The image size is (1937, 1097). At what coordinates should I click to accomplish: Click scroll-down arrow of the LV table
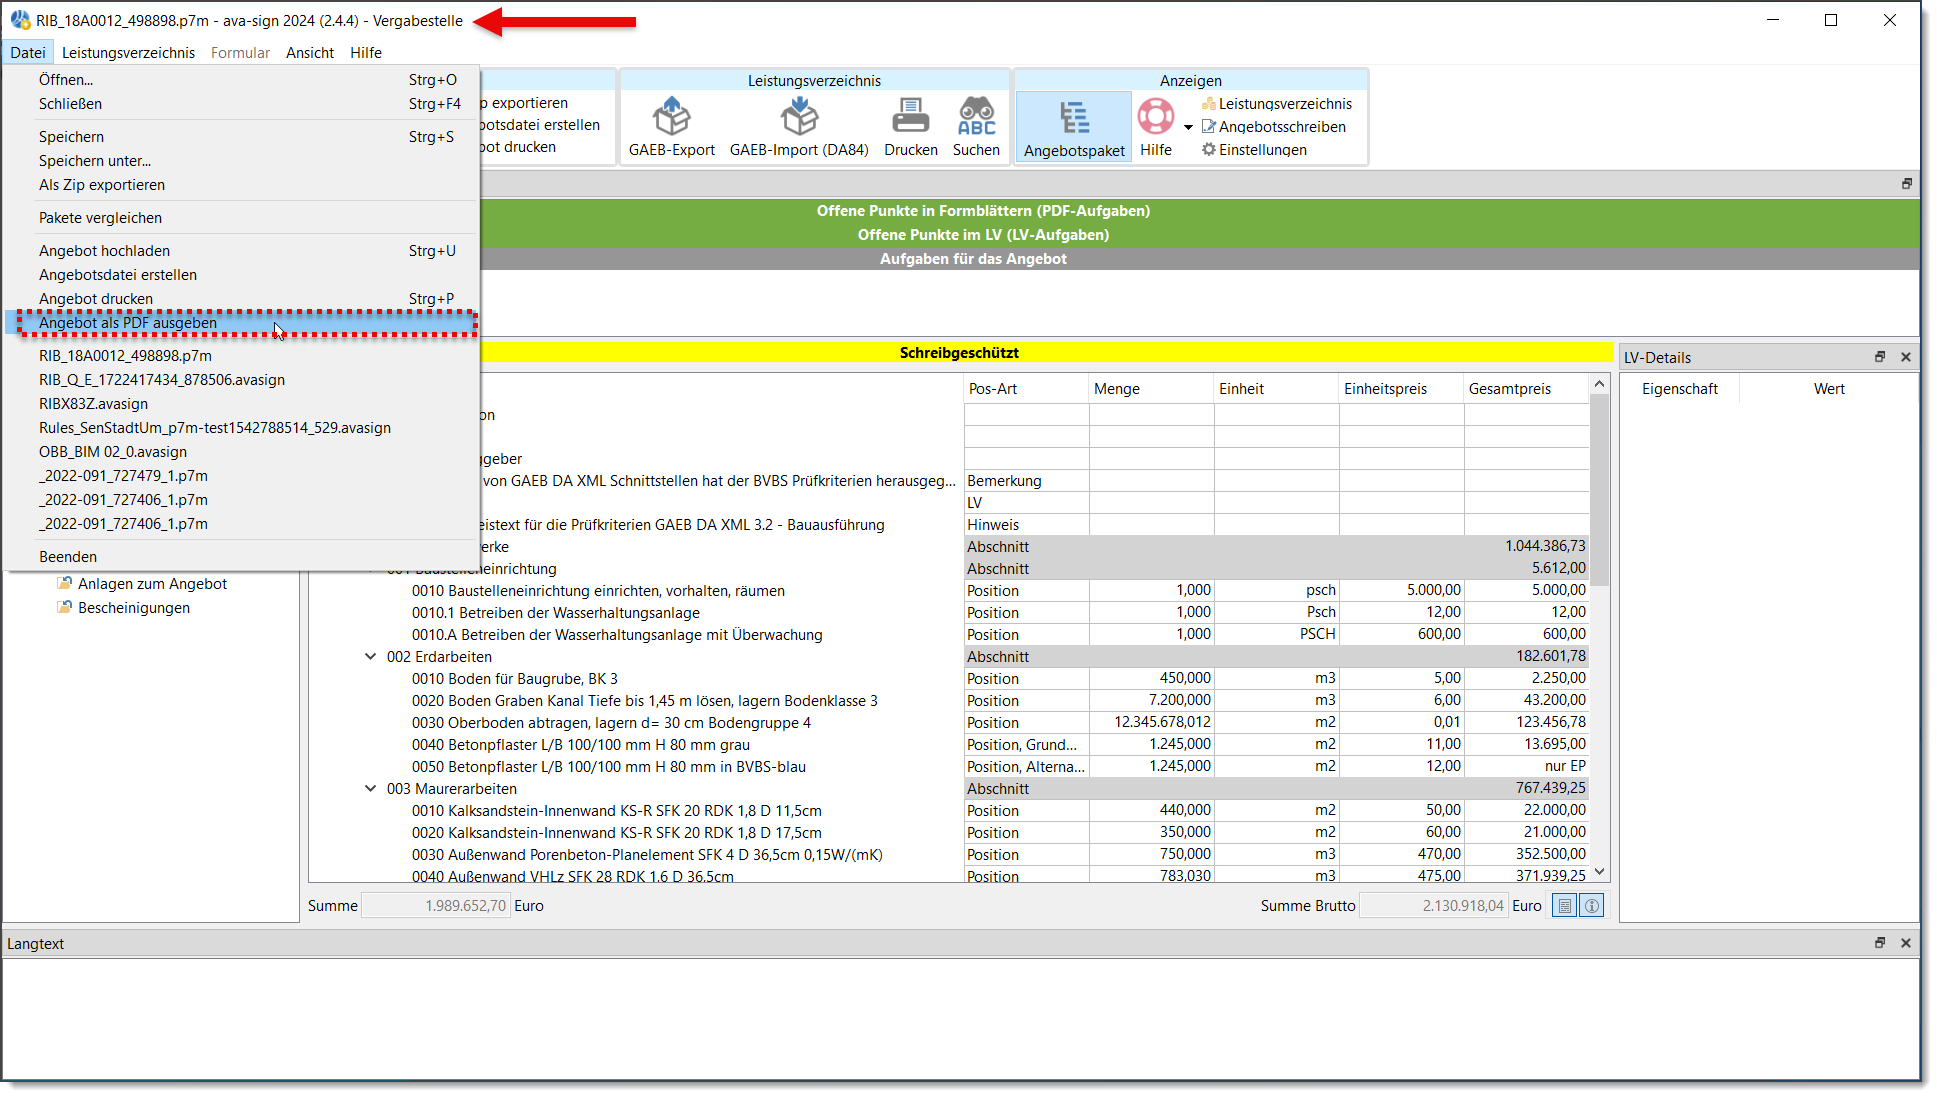click(1599, 872)
